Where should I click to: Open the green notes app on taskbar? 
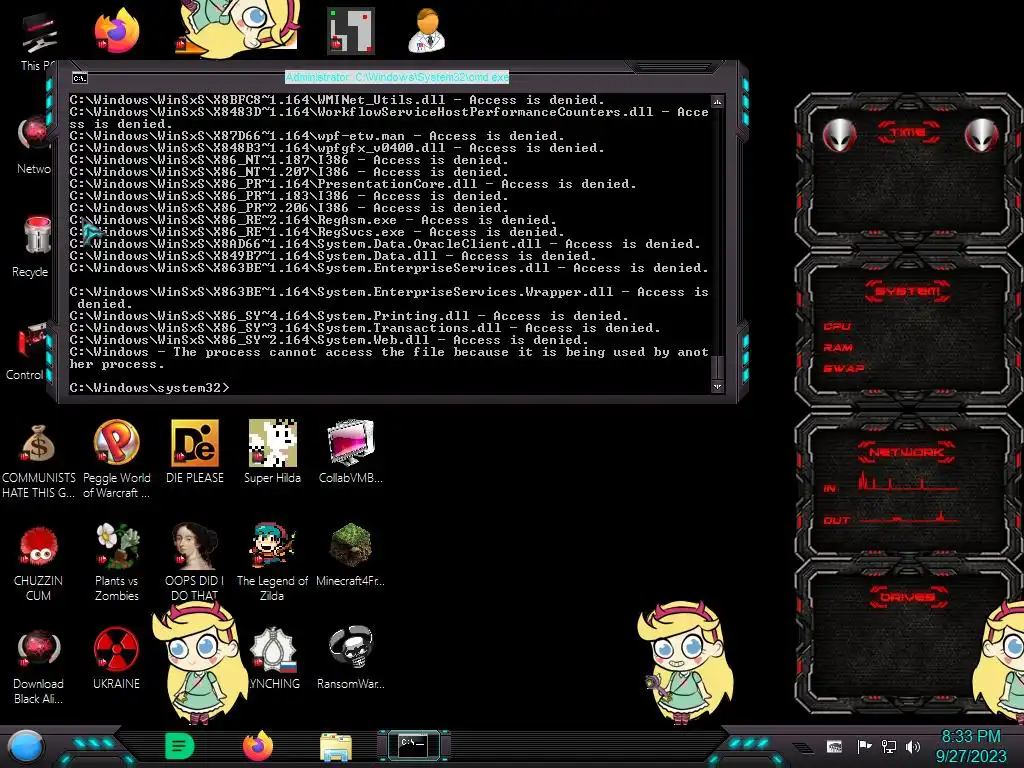tap(180, 746)
